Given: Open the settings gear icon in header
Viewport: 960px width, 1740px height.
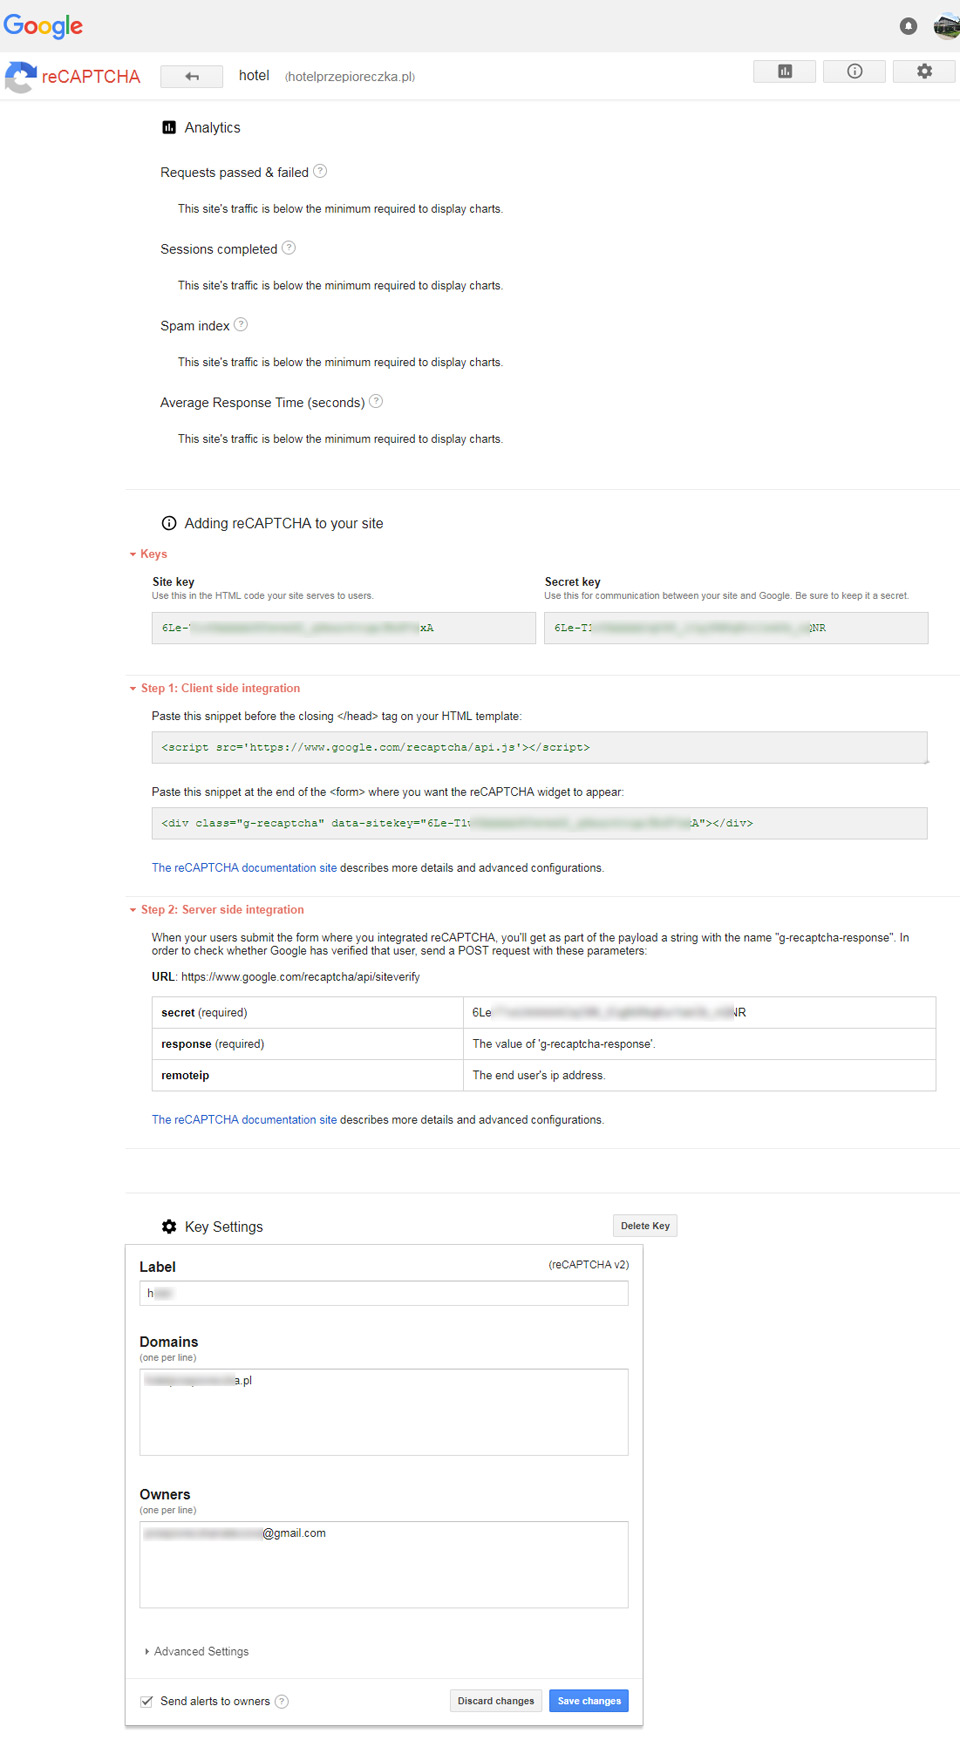Looking at the screenshot, I should tap(924, 71).
